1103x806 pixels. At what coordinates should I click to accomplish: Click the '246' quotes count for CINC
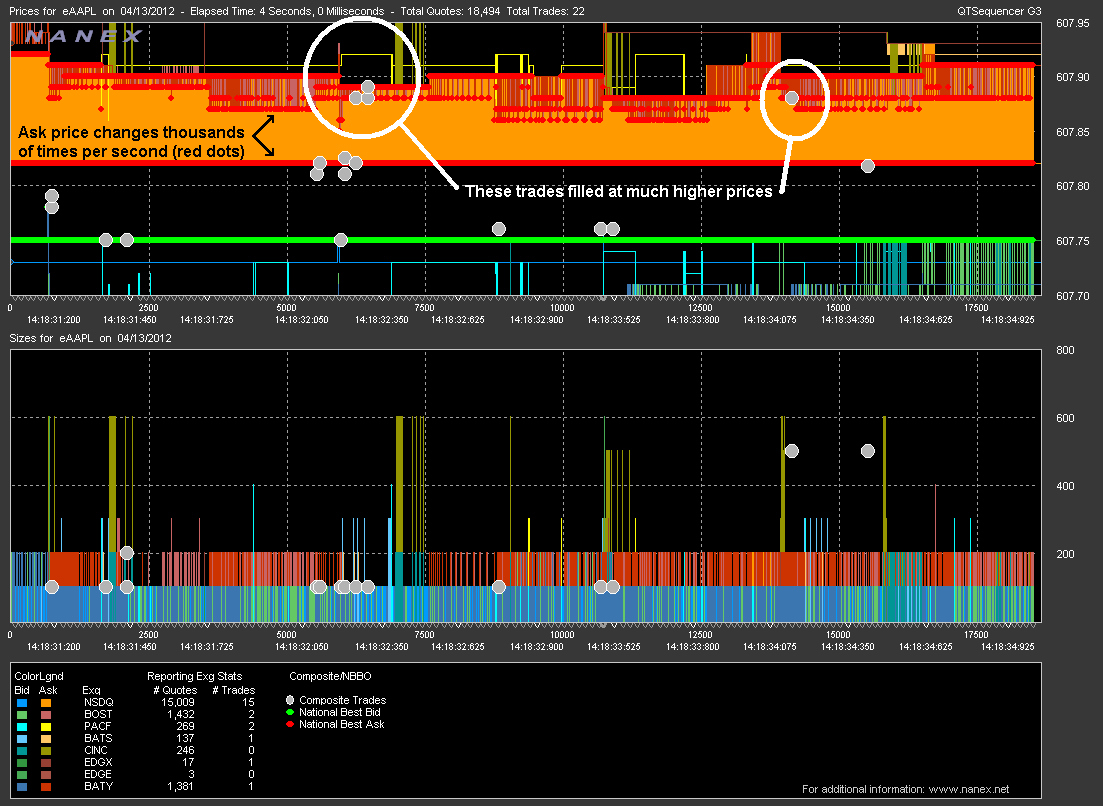(x=185, y=750)
